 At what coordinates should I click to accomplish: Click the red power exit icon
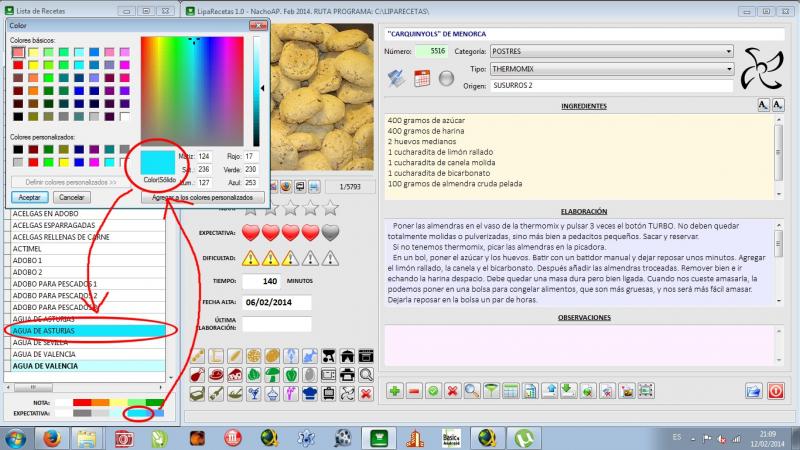776,391
